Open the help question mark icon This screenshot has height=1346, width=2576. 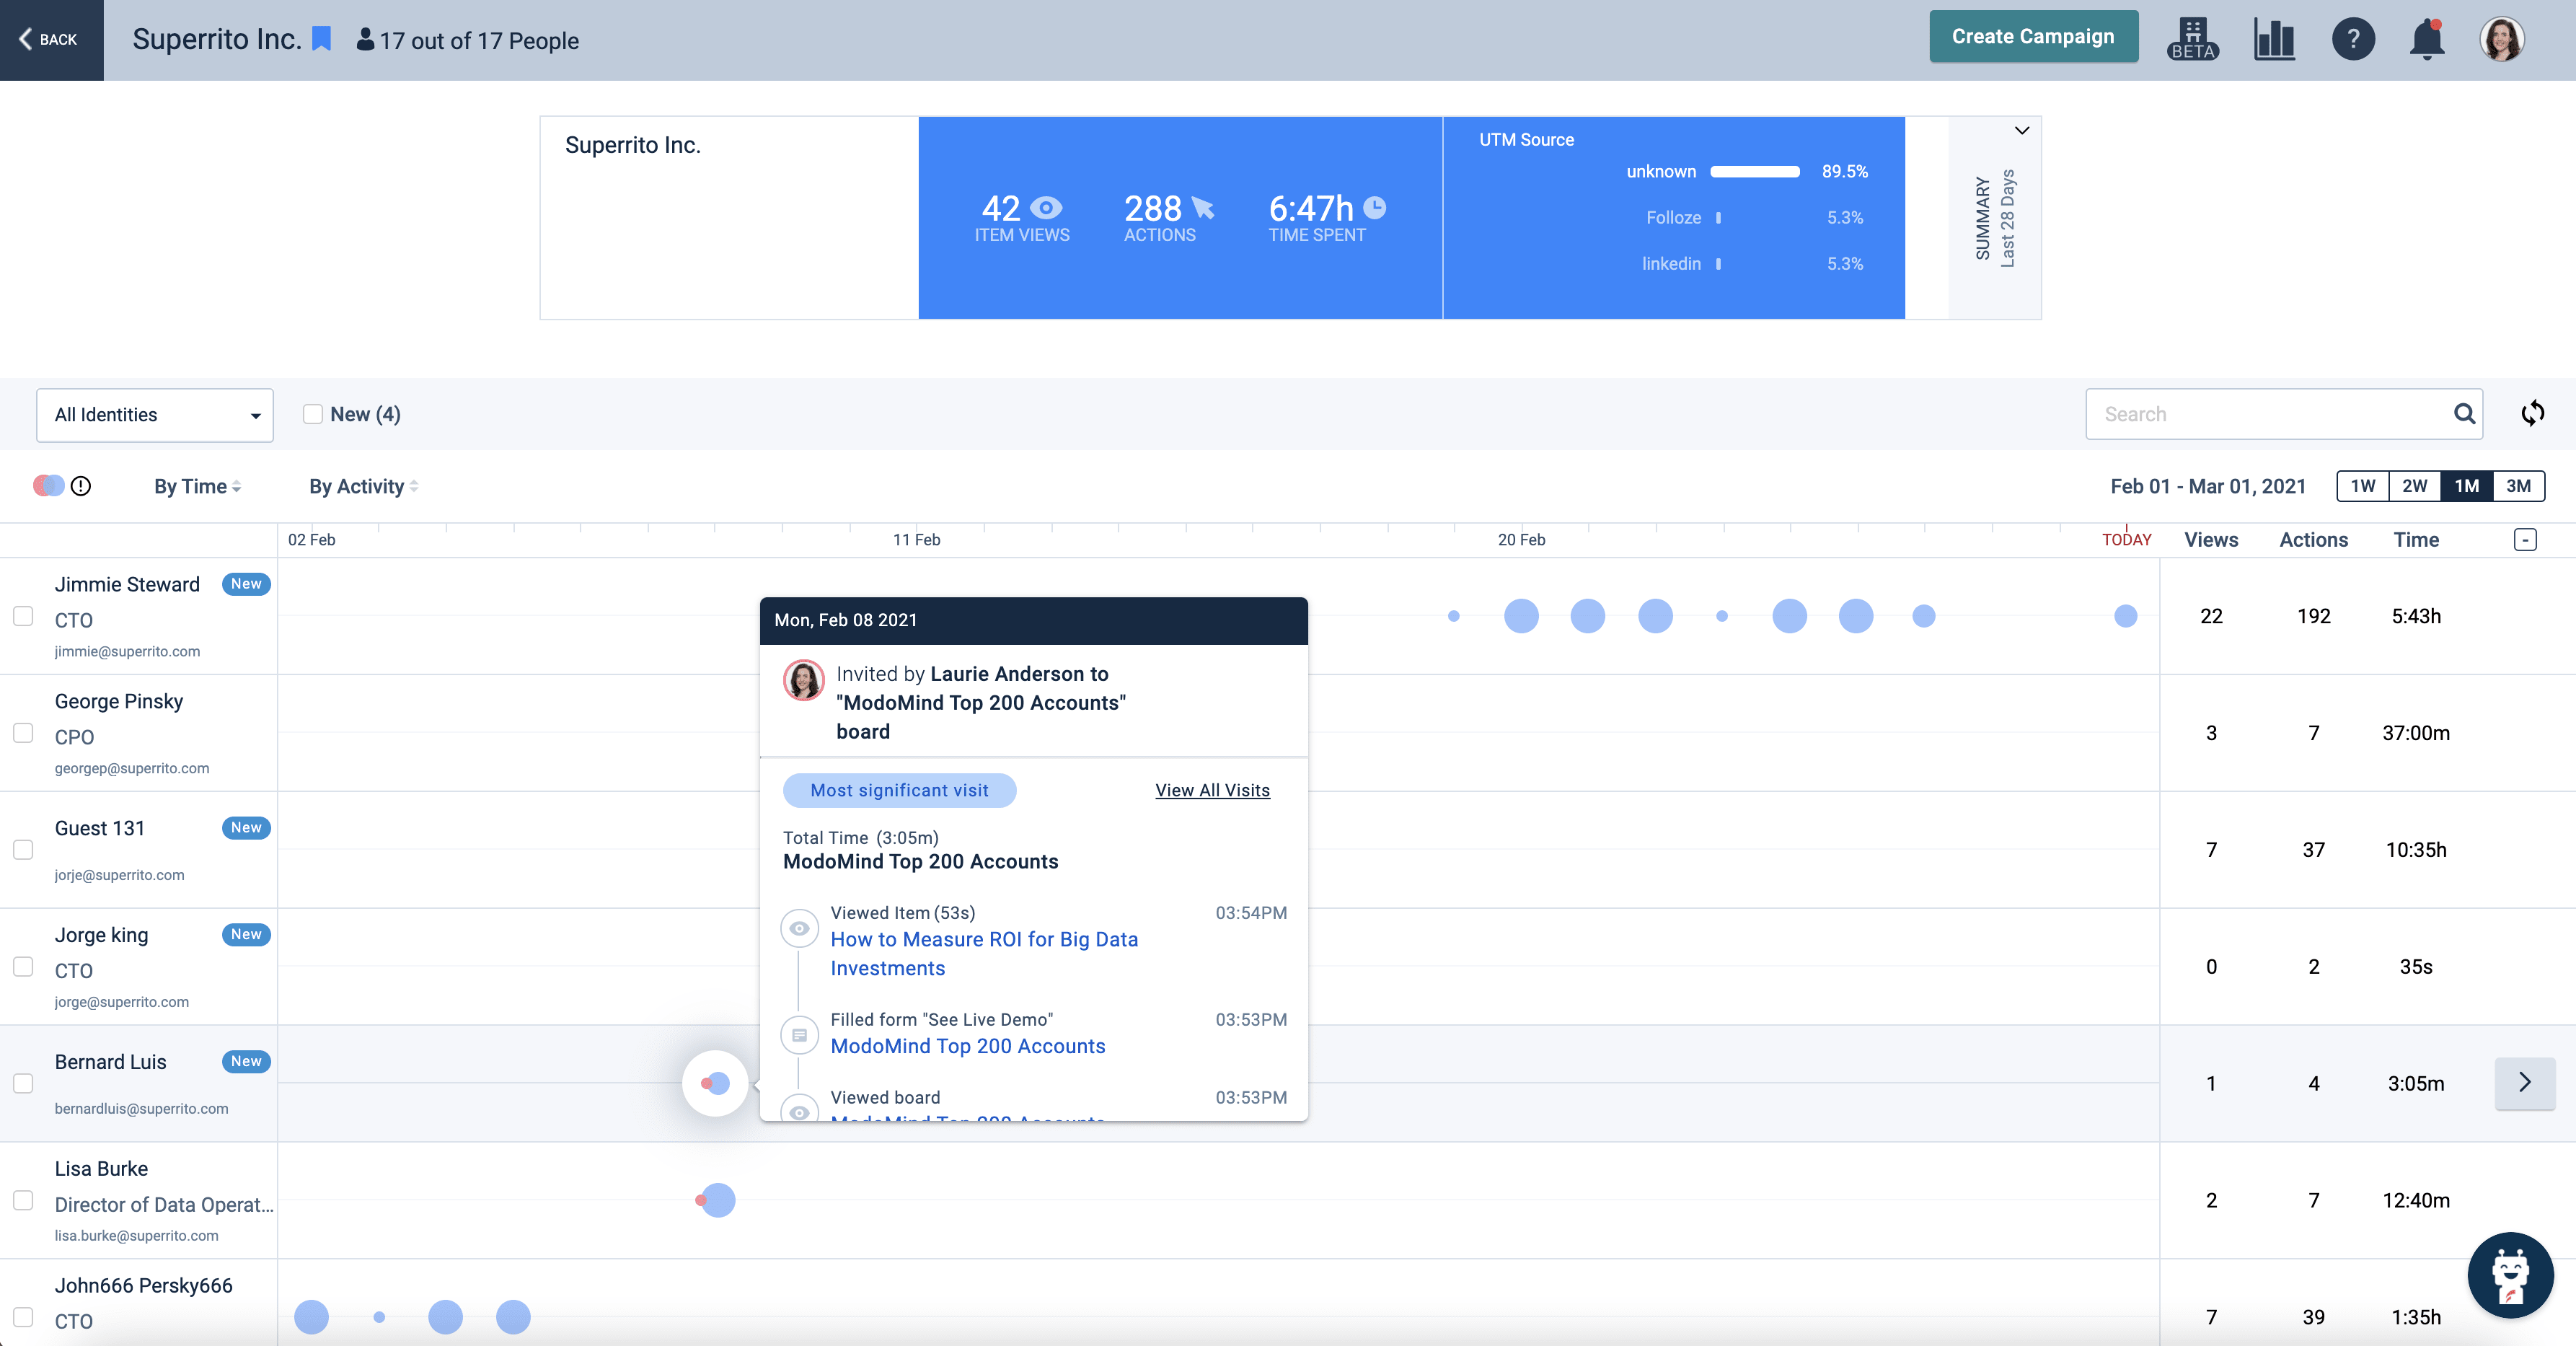2353,40
